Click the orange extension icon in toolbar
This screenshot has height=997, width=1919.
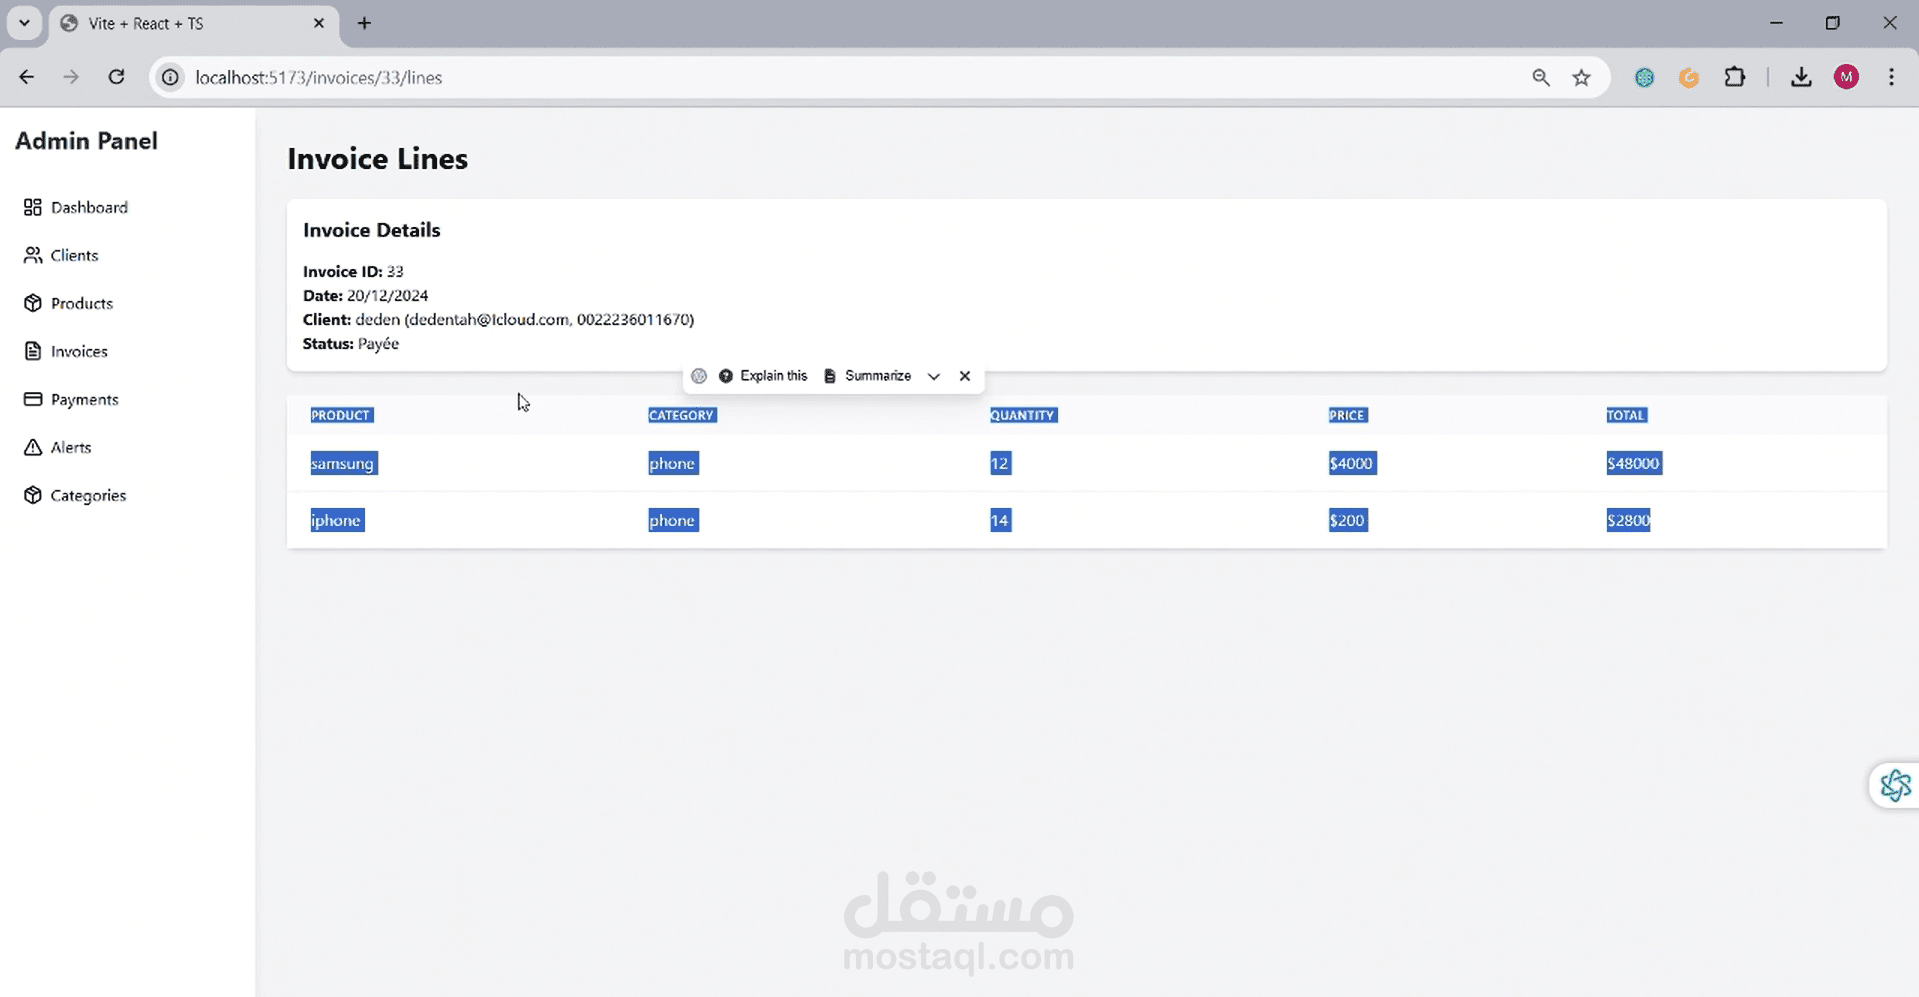[1689, 77]
